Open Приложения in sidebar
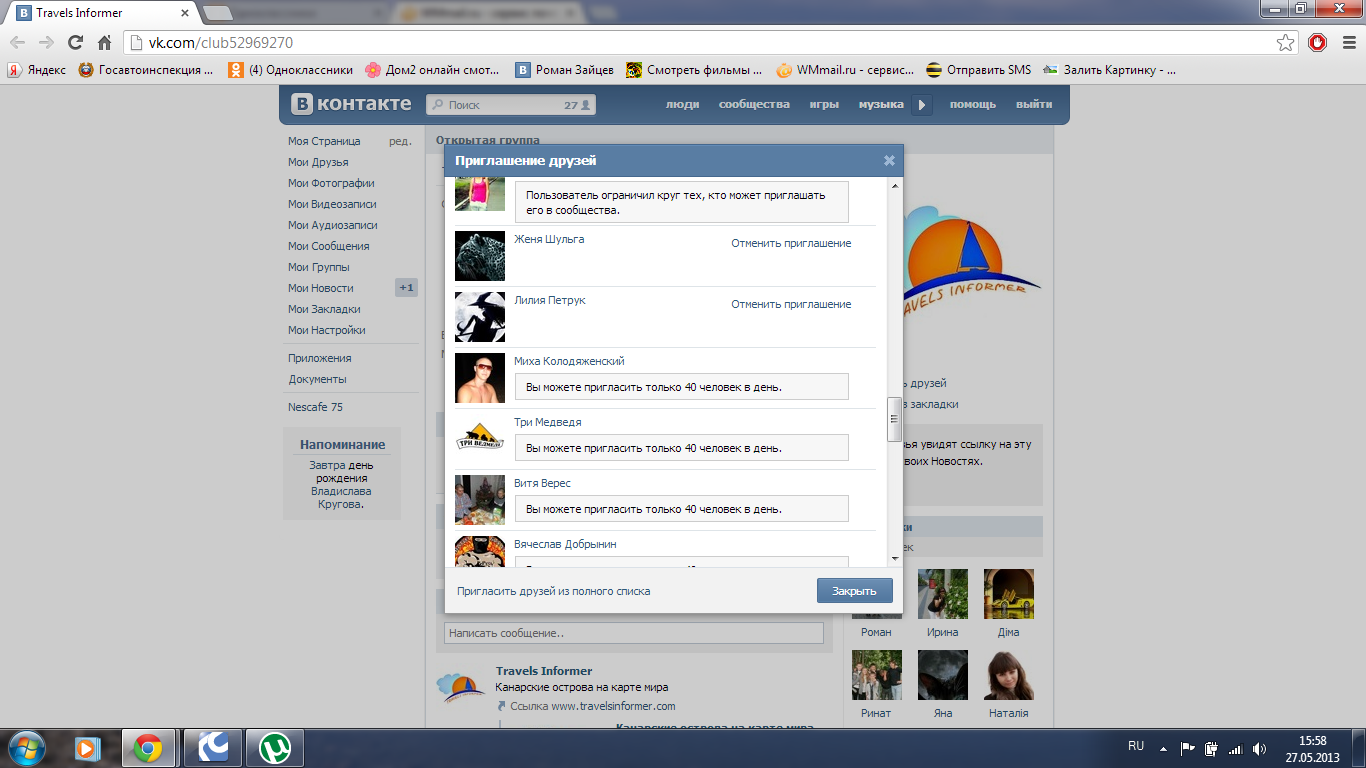The width and height of the screenshot is (1366, 768). (x=320, y=358)
